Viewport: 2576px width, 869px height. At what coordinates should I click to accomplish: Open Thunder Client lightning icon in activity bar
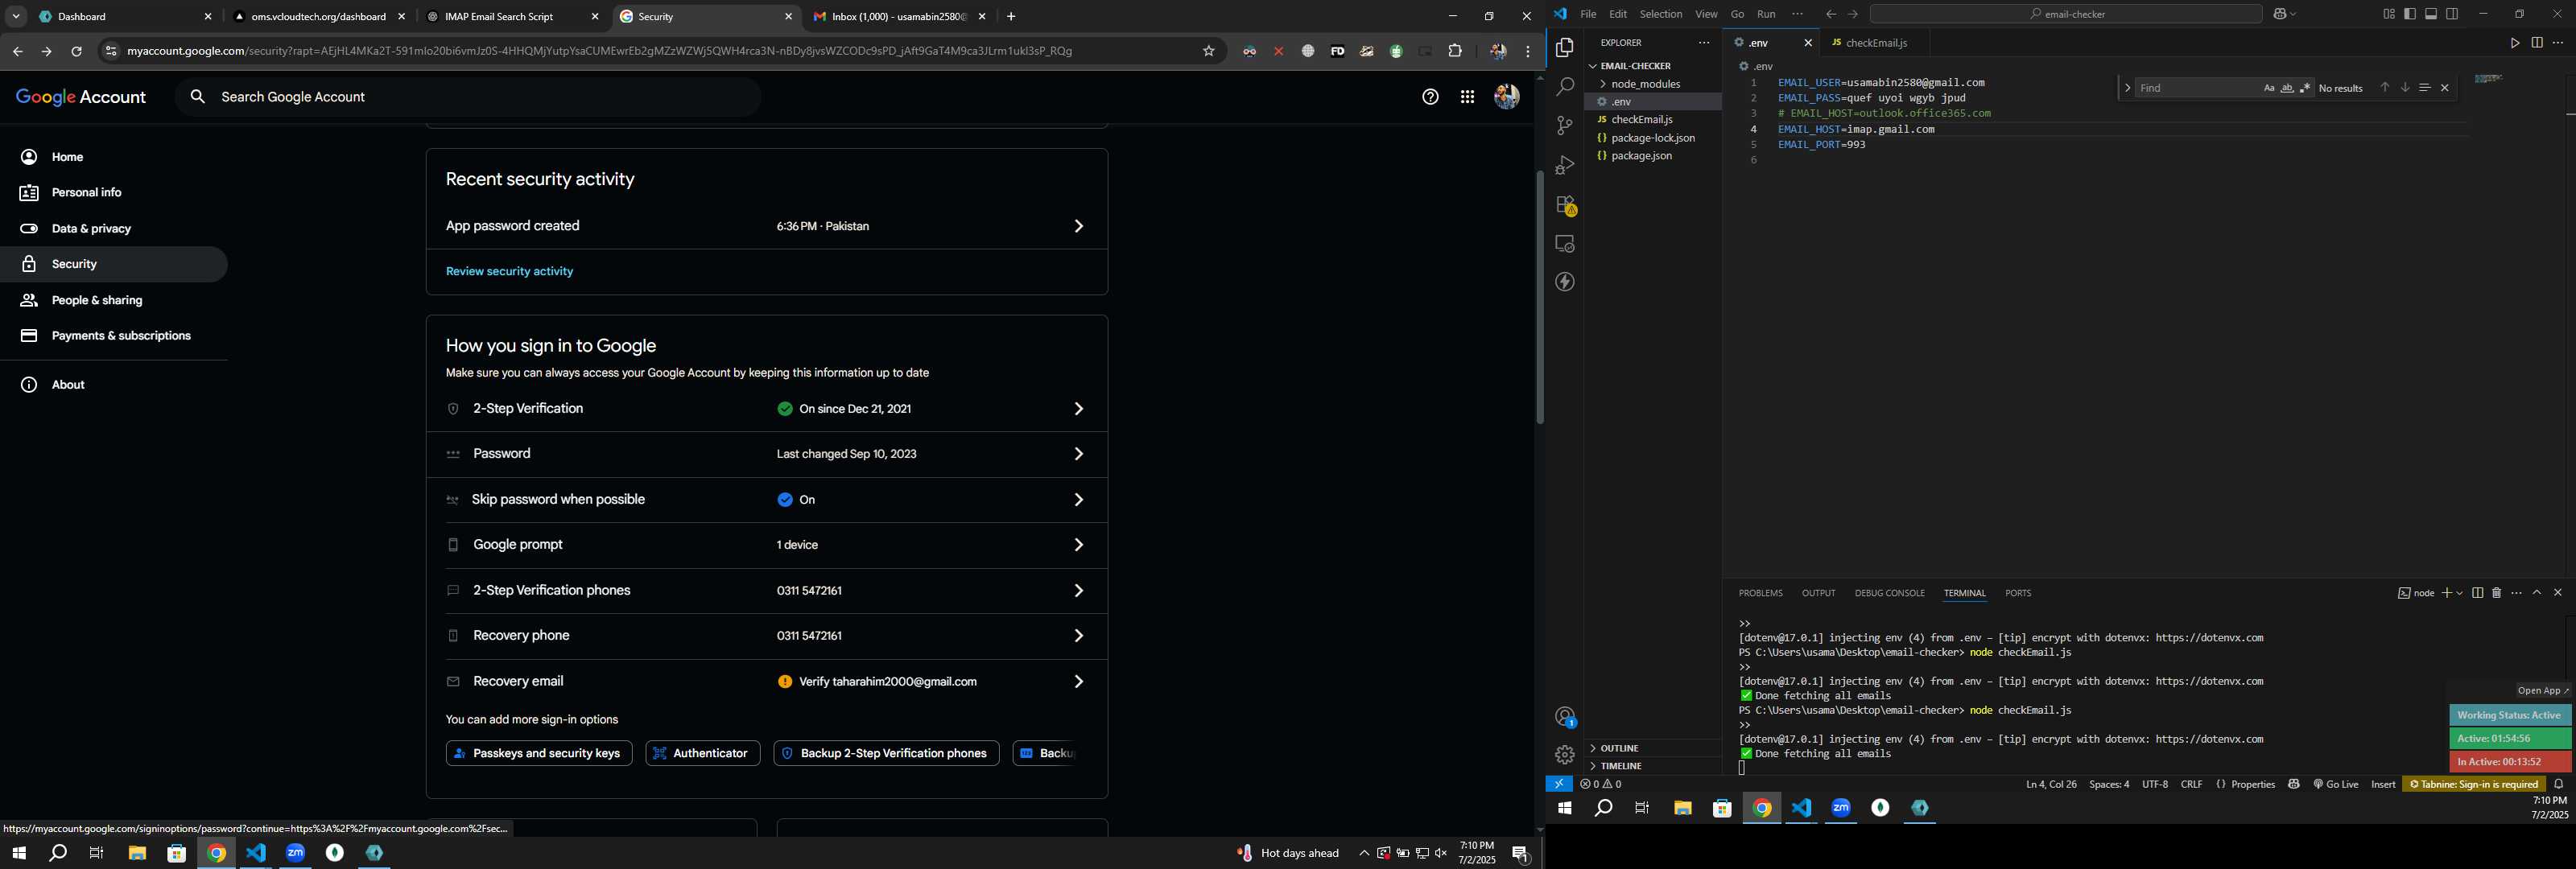1565,282
